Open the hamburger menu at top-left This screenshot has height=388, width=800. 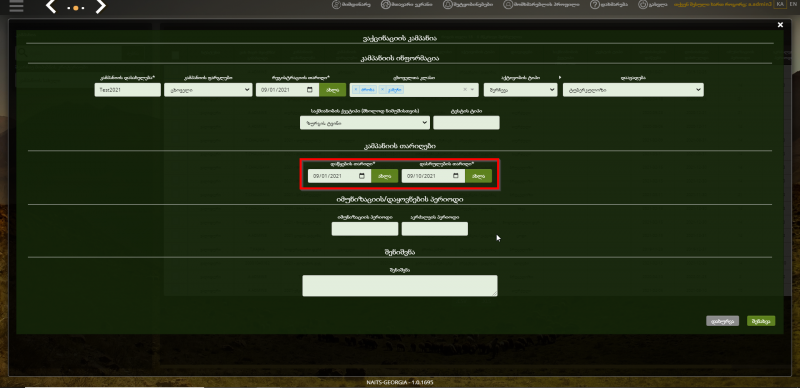click(x=16, y=6)
